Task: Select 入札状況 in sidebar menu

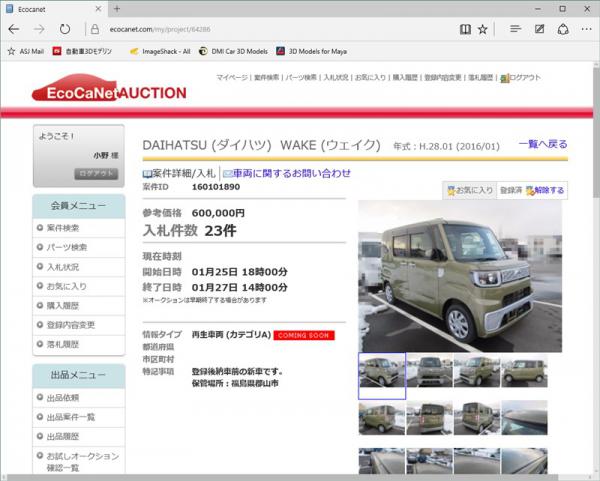Action: 79,267
